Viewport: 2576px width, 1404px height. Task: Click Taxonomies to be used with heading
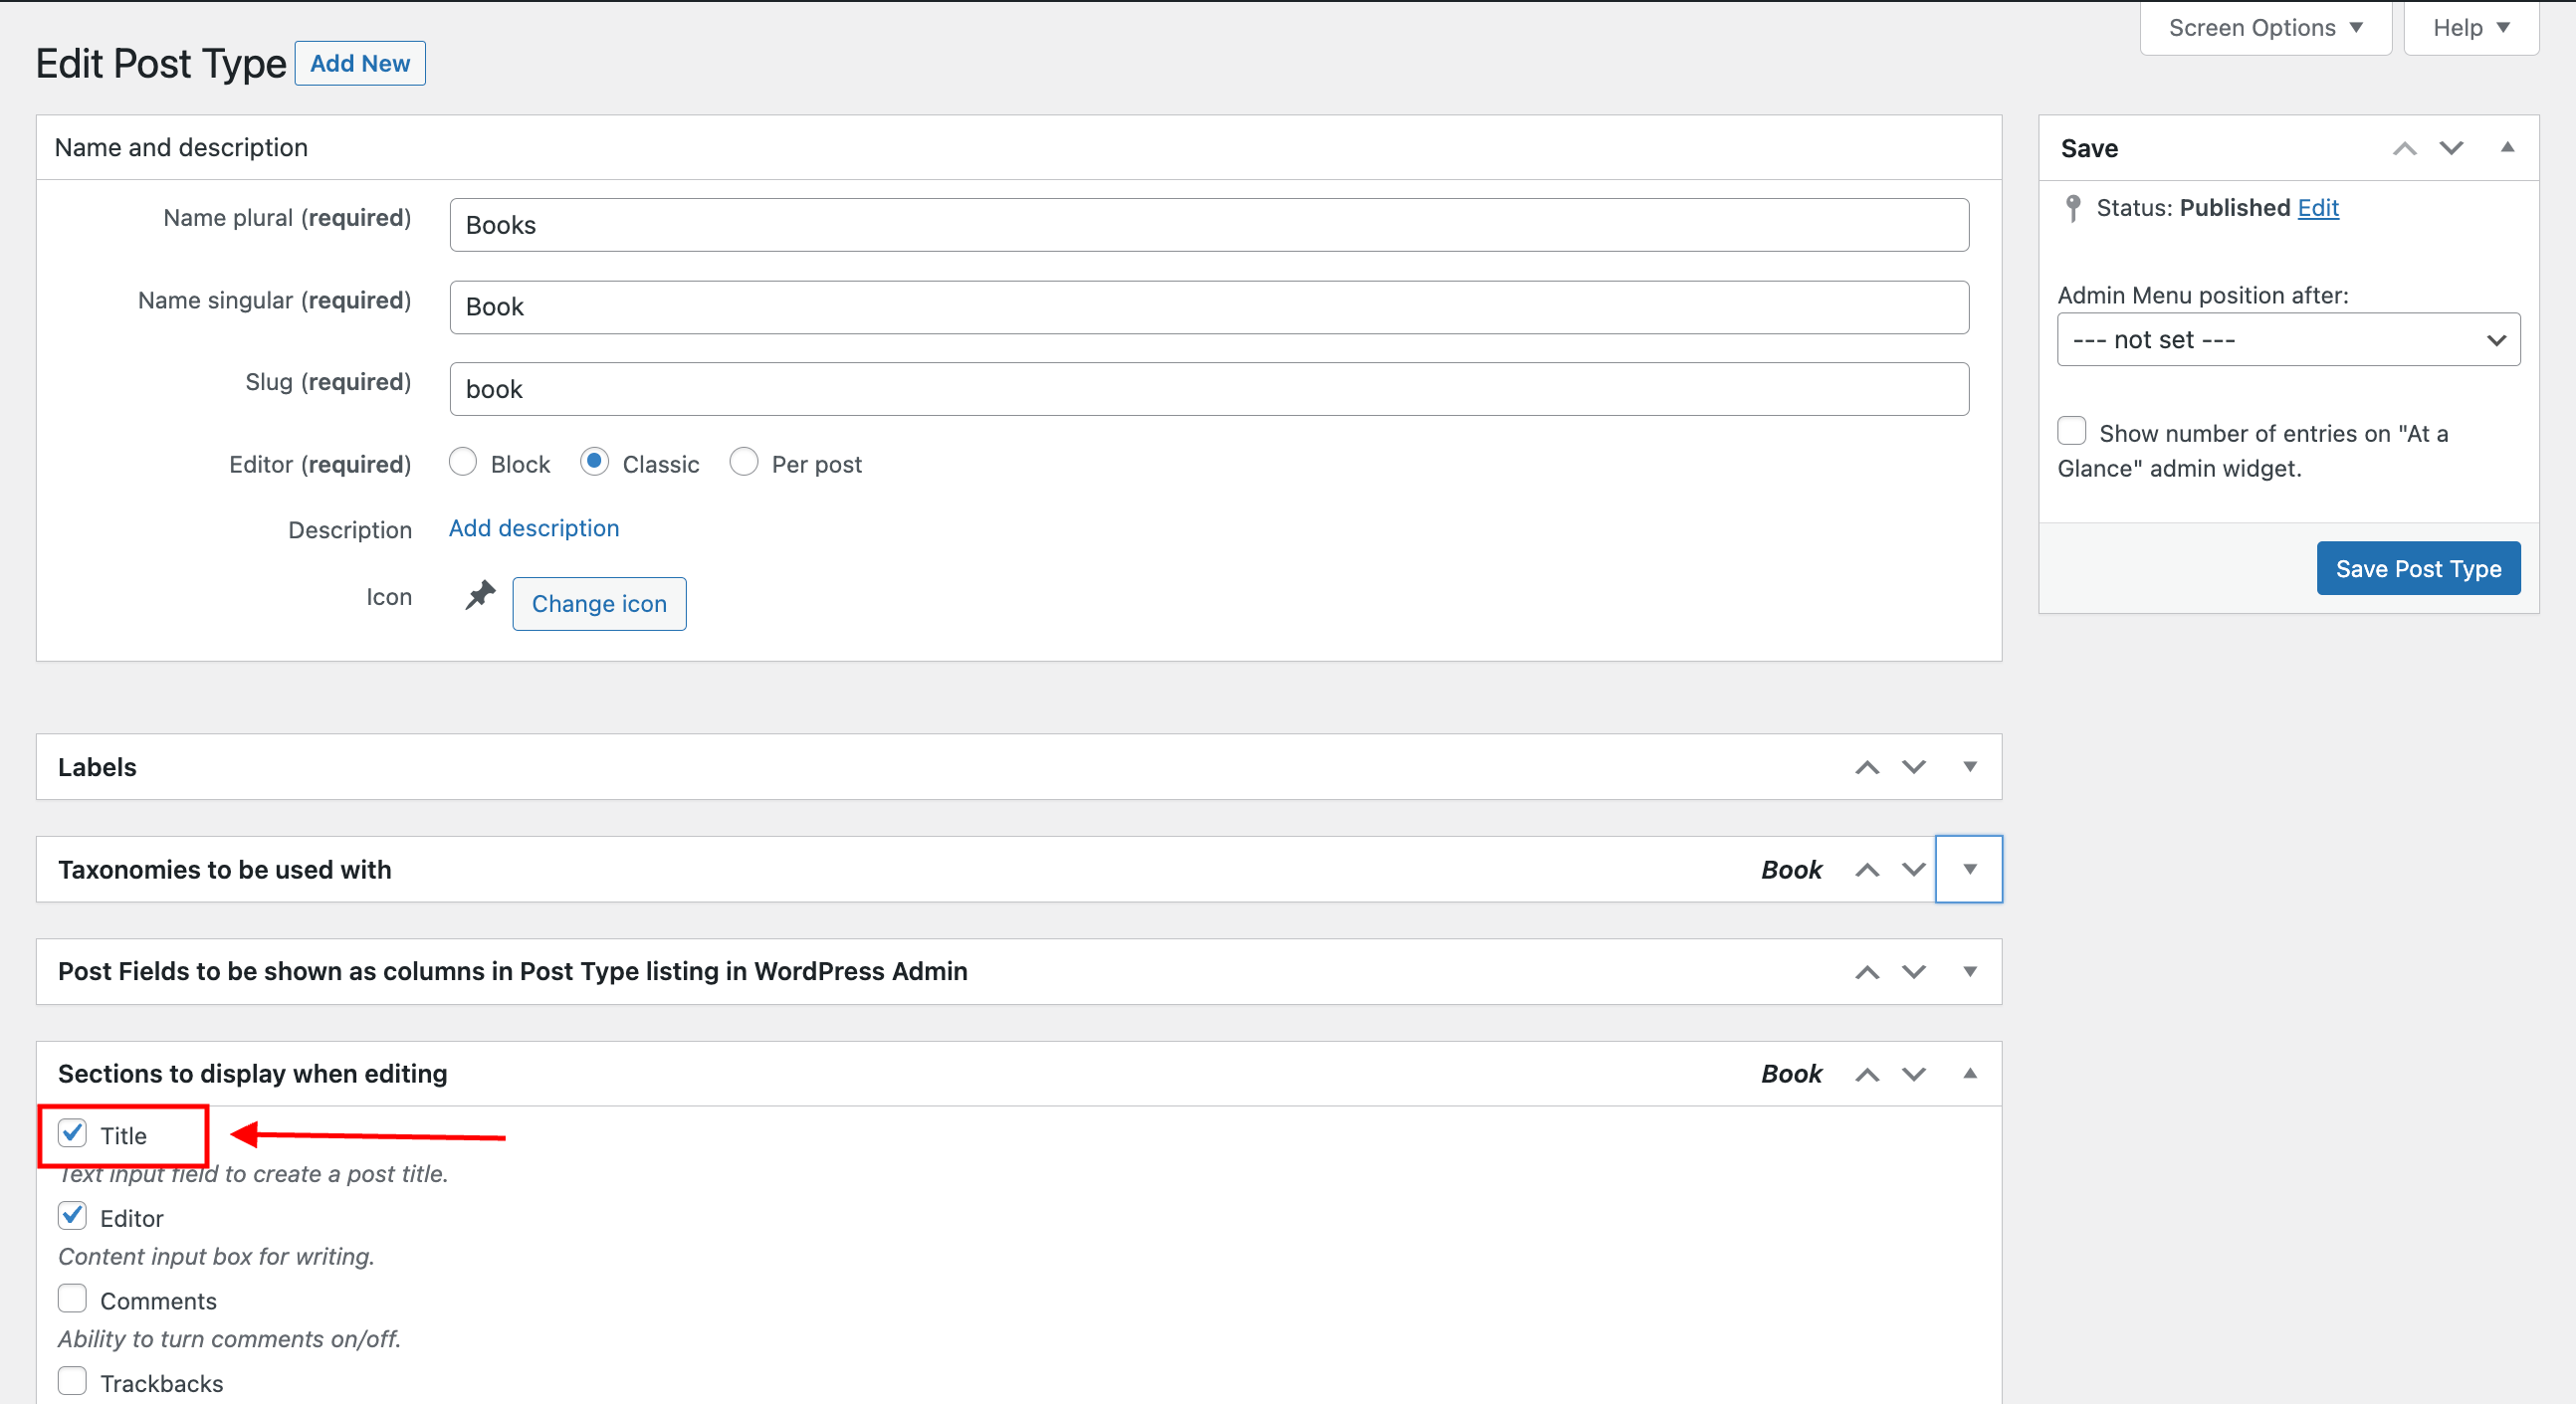click(x=225, y=869)
